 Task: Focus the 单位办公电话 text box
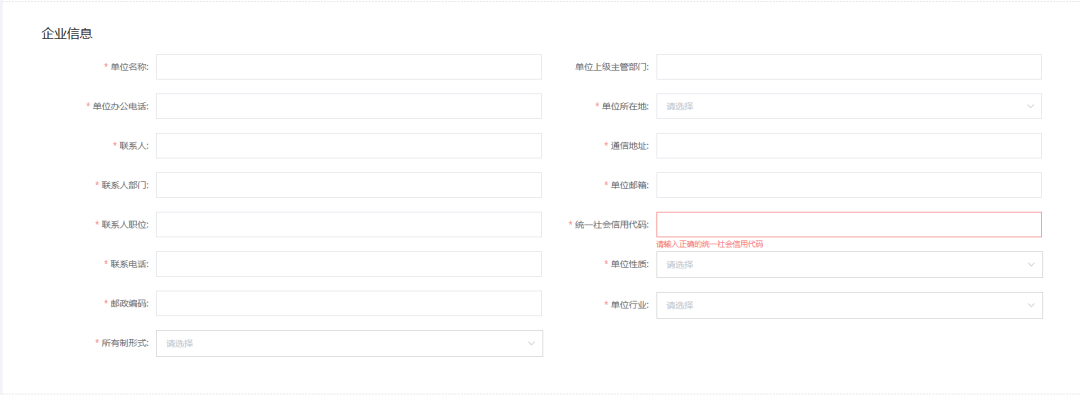349,106
